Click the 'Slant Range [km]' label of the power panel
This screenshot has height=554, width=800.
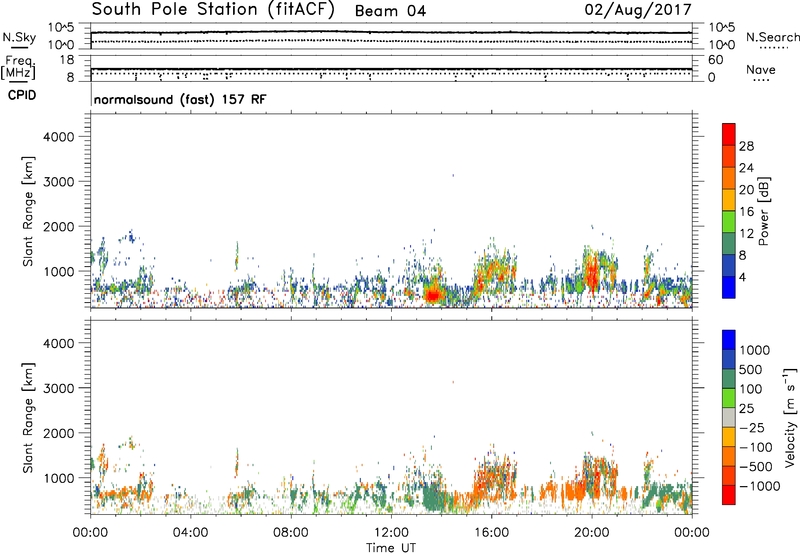click(28, 211)
